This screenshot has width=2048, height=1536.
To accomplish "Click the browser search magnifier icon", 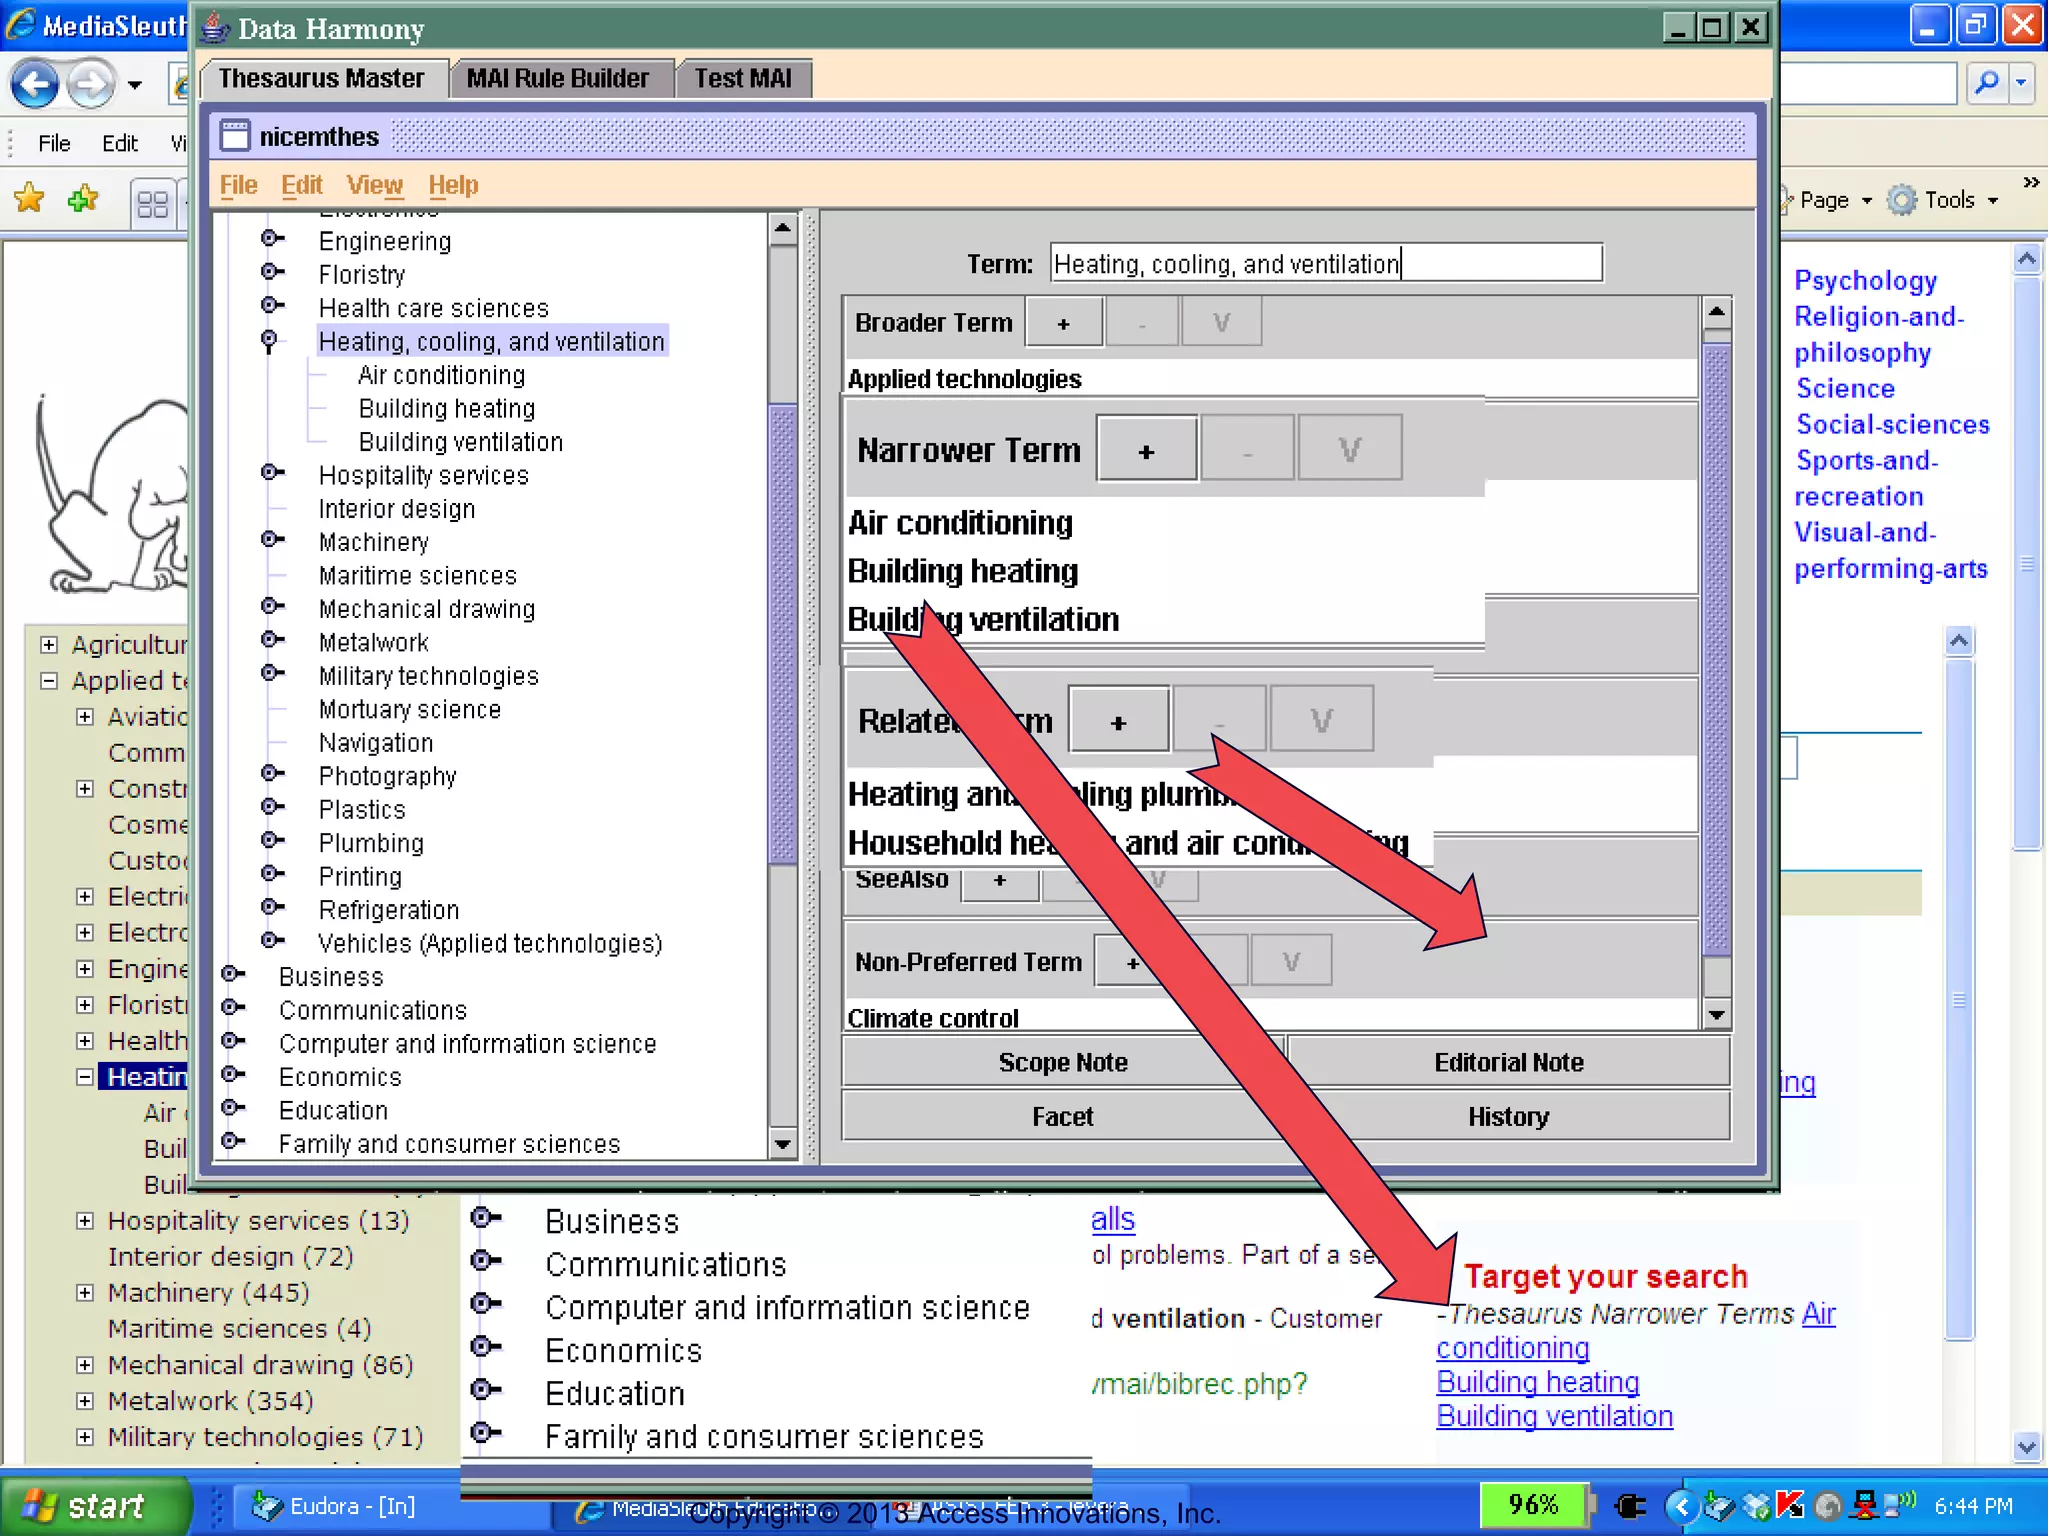I will pos(1987,83).
